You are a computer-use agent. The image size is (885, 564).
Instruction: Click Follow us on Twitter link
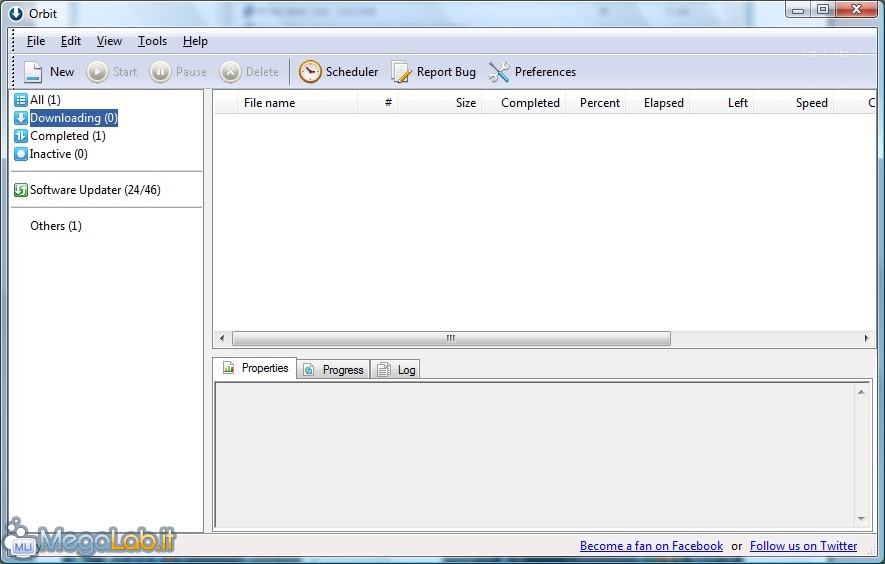pos(803,546)
